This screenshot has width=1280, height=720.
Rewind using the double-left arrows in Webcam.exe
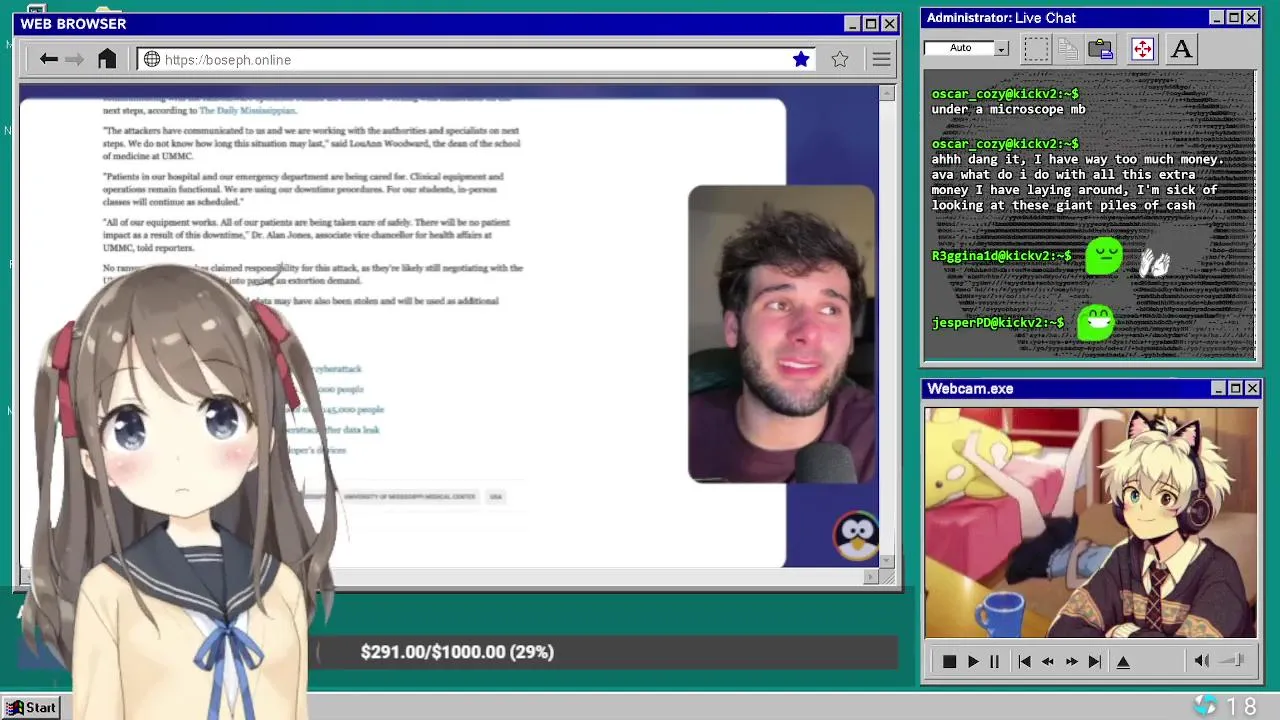(x=1048, y=662)
